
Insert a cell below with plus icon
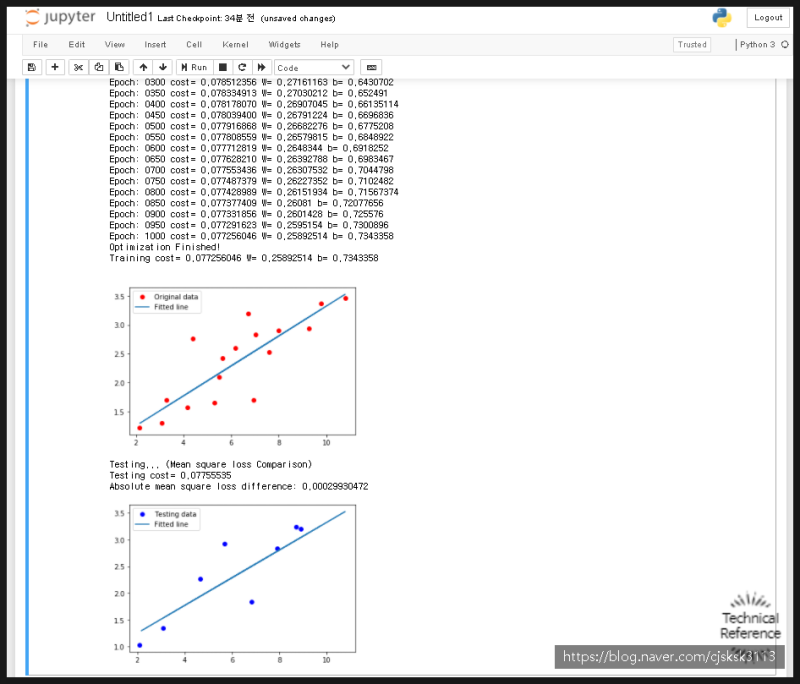point(54,67)
